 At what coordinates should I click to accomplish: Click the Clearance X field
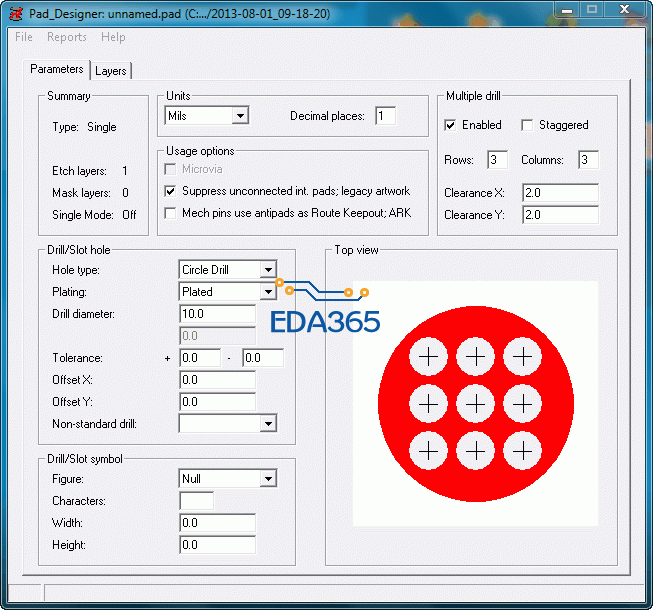561,193
